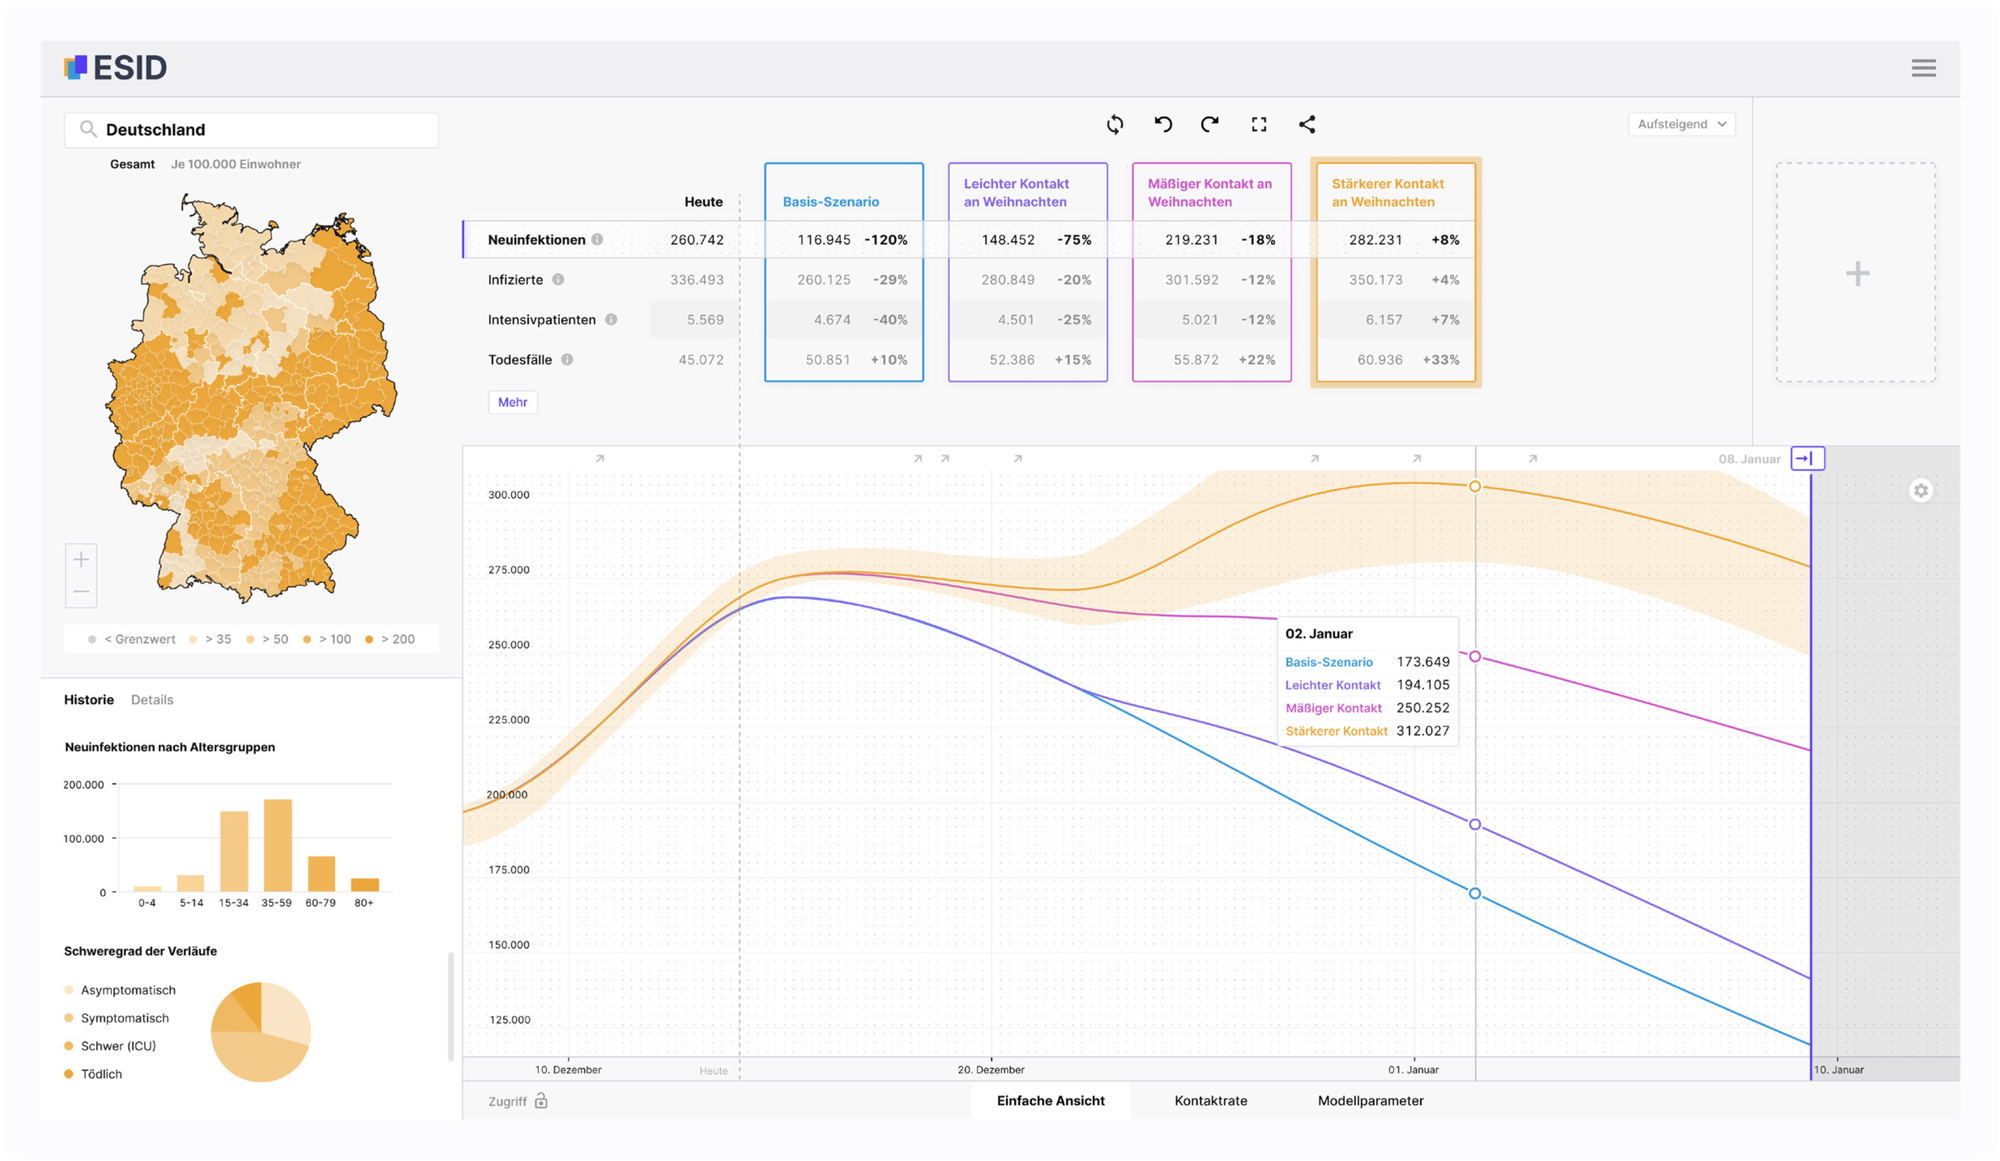
Task: Open chart settings gear icon
Action: point(1920,491)
